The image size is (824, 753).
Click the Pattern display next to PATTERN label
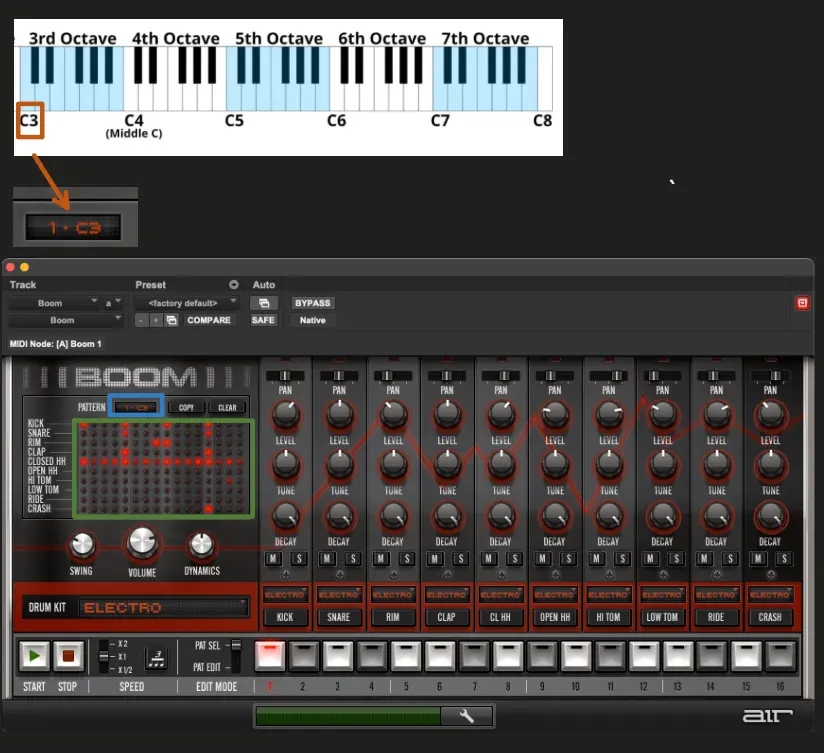[x=135, y=407]
